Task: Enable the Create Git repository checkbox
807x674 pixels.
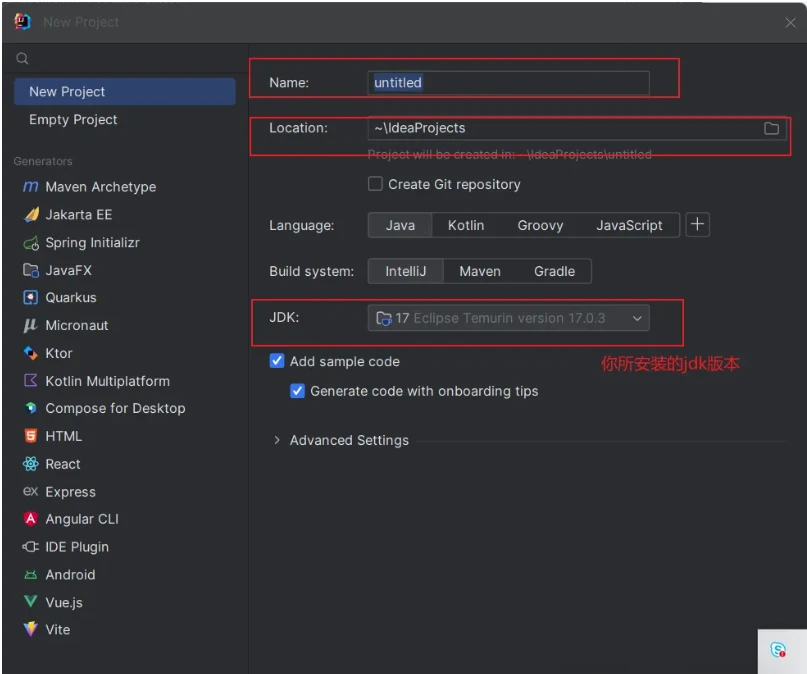Action: (375, 184)
